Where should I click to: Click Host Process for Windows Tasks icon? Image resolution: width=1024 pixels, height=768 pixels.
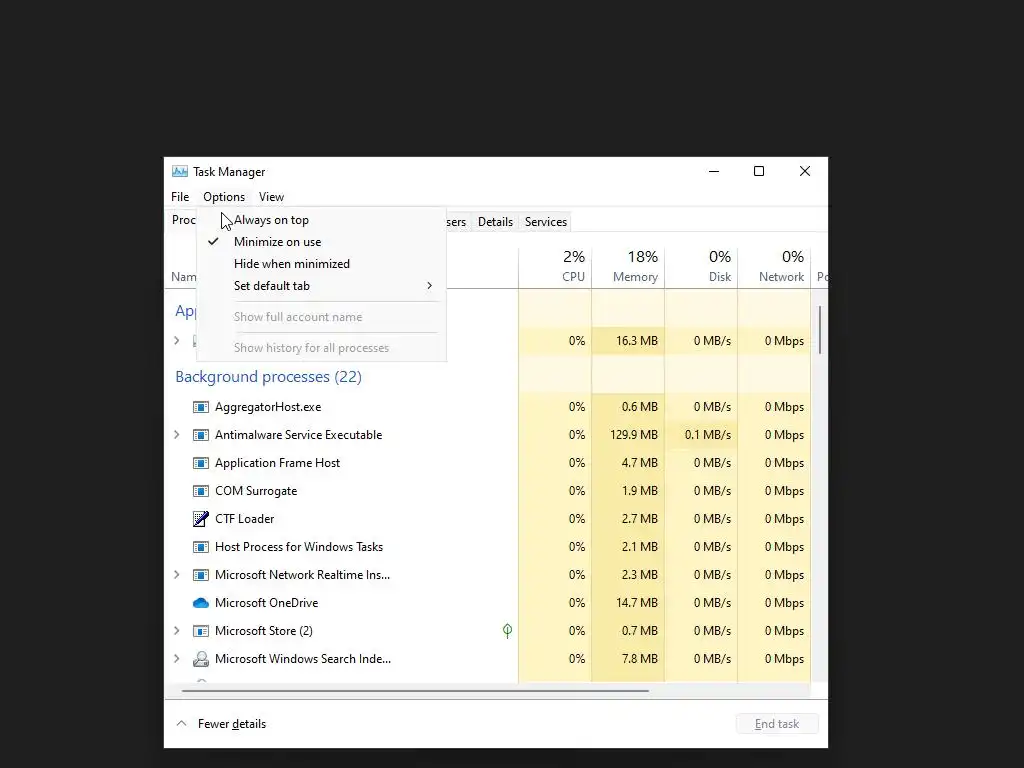200,547
